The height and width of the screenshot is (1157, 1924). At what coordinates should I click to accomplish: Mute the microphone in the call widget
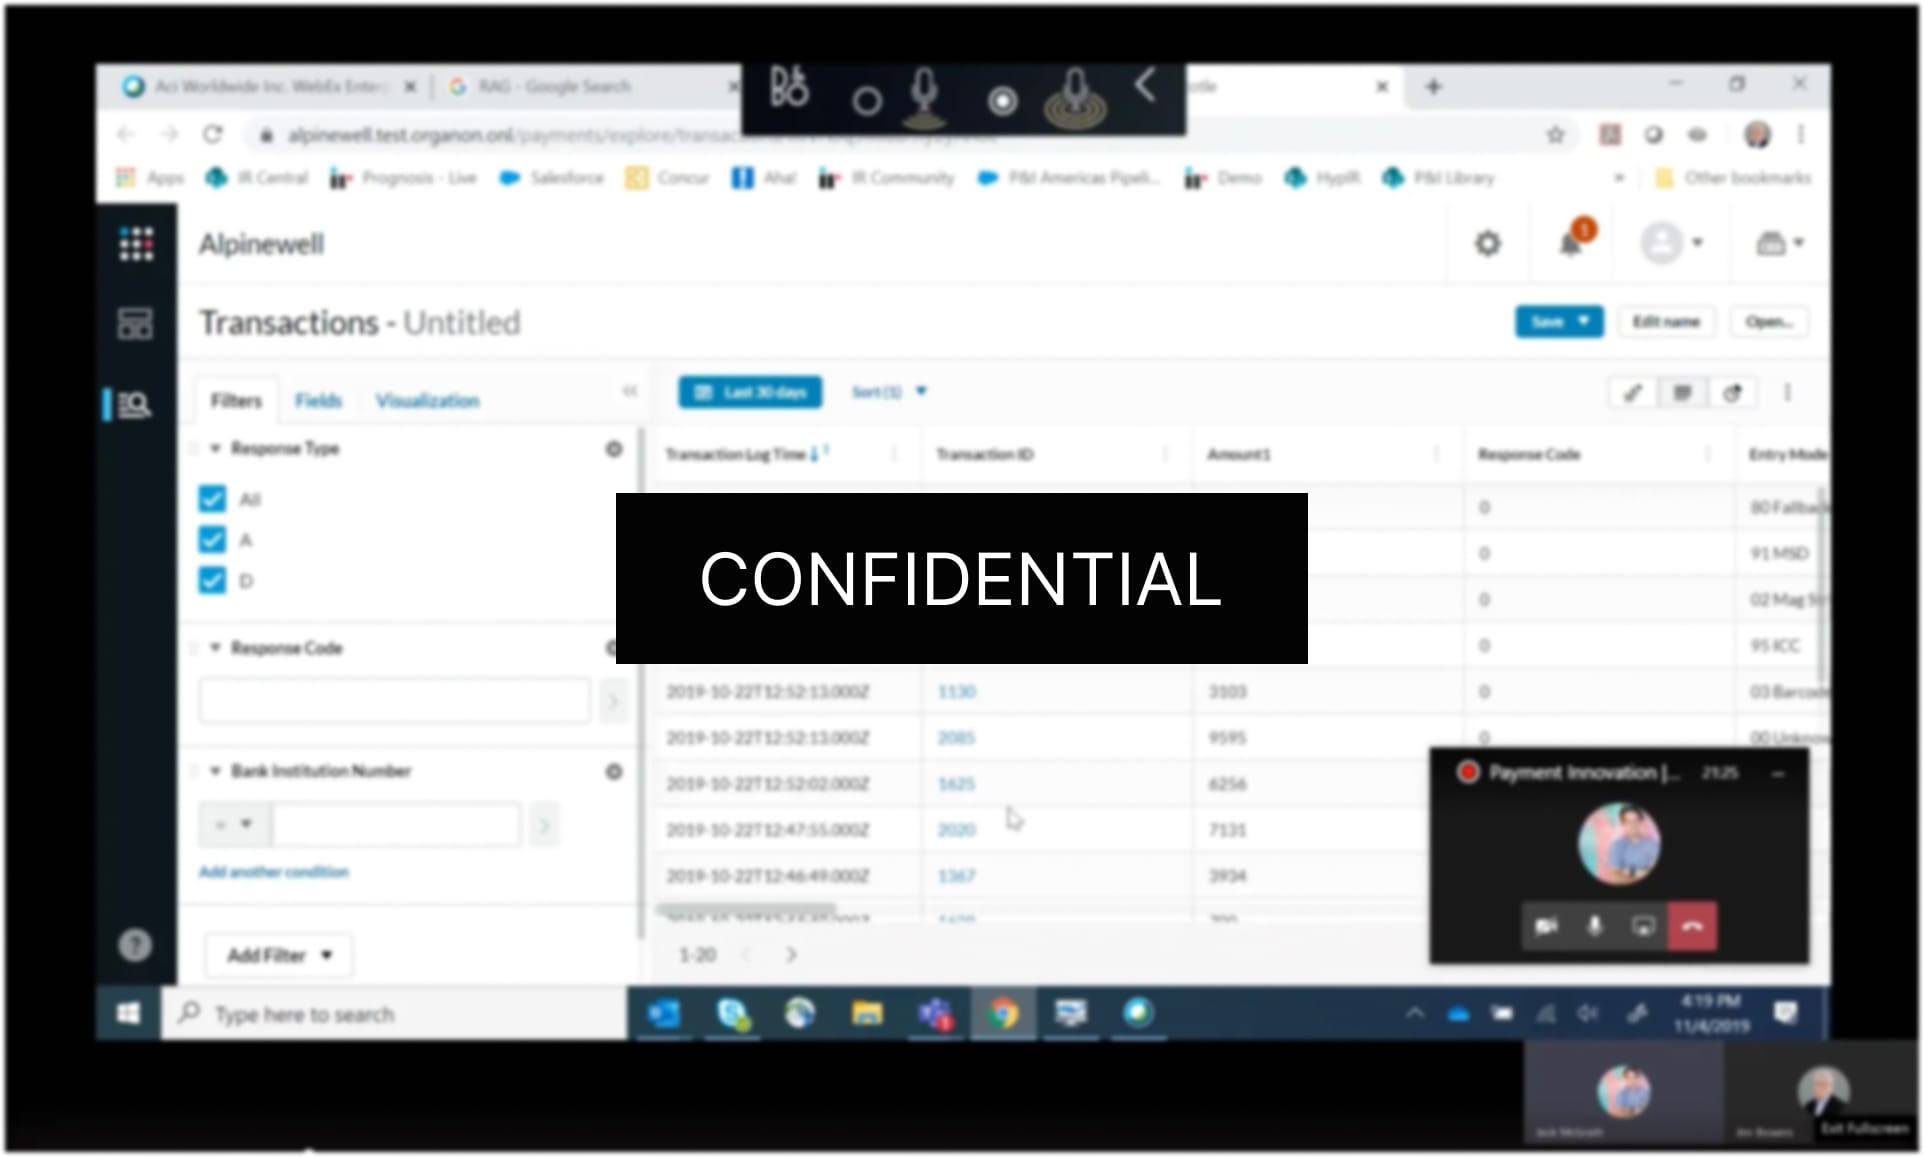tap(1594, 926)
